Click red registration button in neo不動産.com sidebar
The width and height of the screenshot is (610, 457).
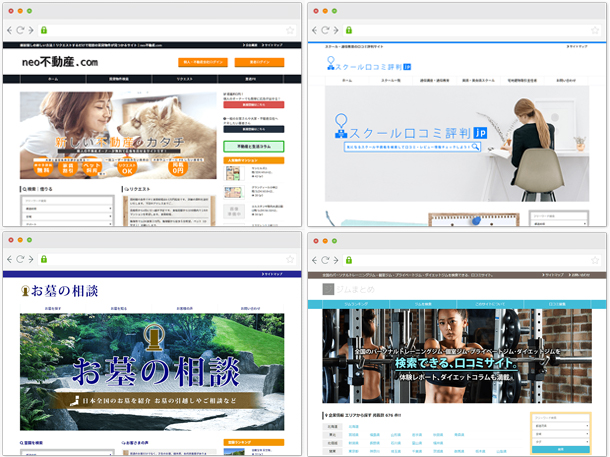tap(254, 105)
